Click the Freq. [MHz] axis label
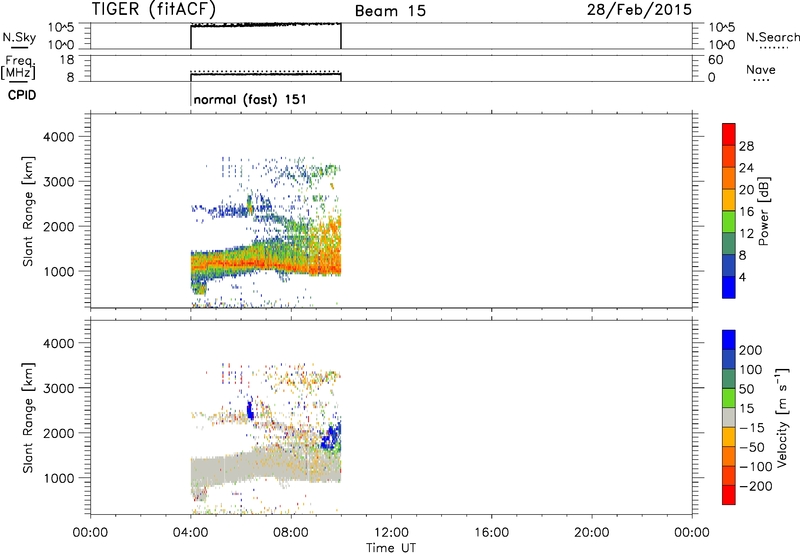The width and height of the screenshot is (800, 554). pyautogui.click(x=18, y=67)
